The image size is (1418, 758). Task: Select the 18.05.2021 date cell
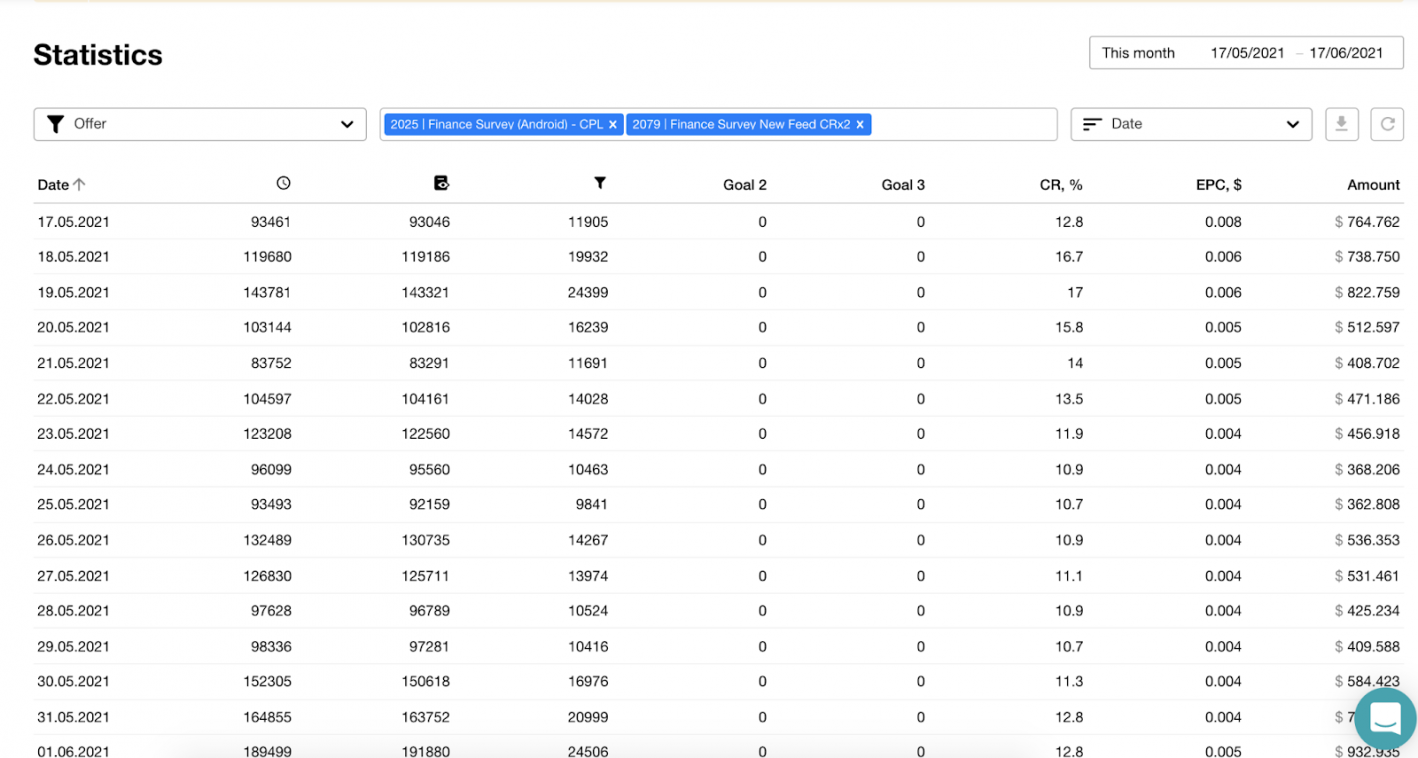click(73, 257)
